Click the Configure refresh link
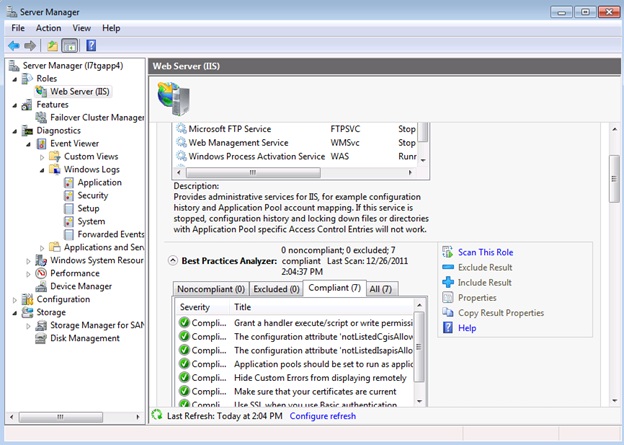624x445 pixels. pos(323,416)
